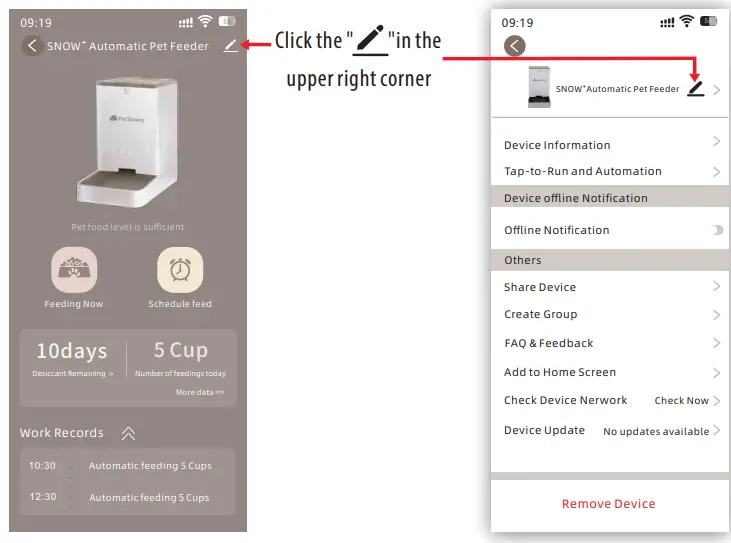Screen dimensions: 731x543
Task: Tap the back arrow on the device settings screen
Action: click(514, 46)
